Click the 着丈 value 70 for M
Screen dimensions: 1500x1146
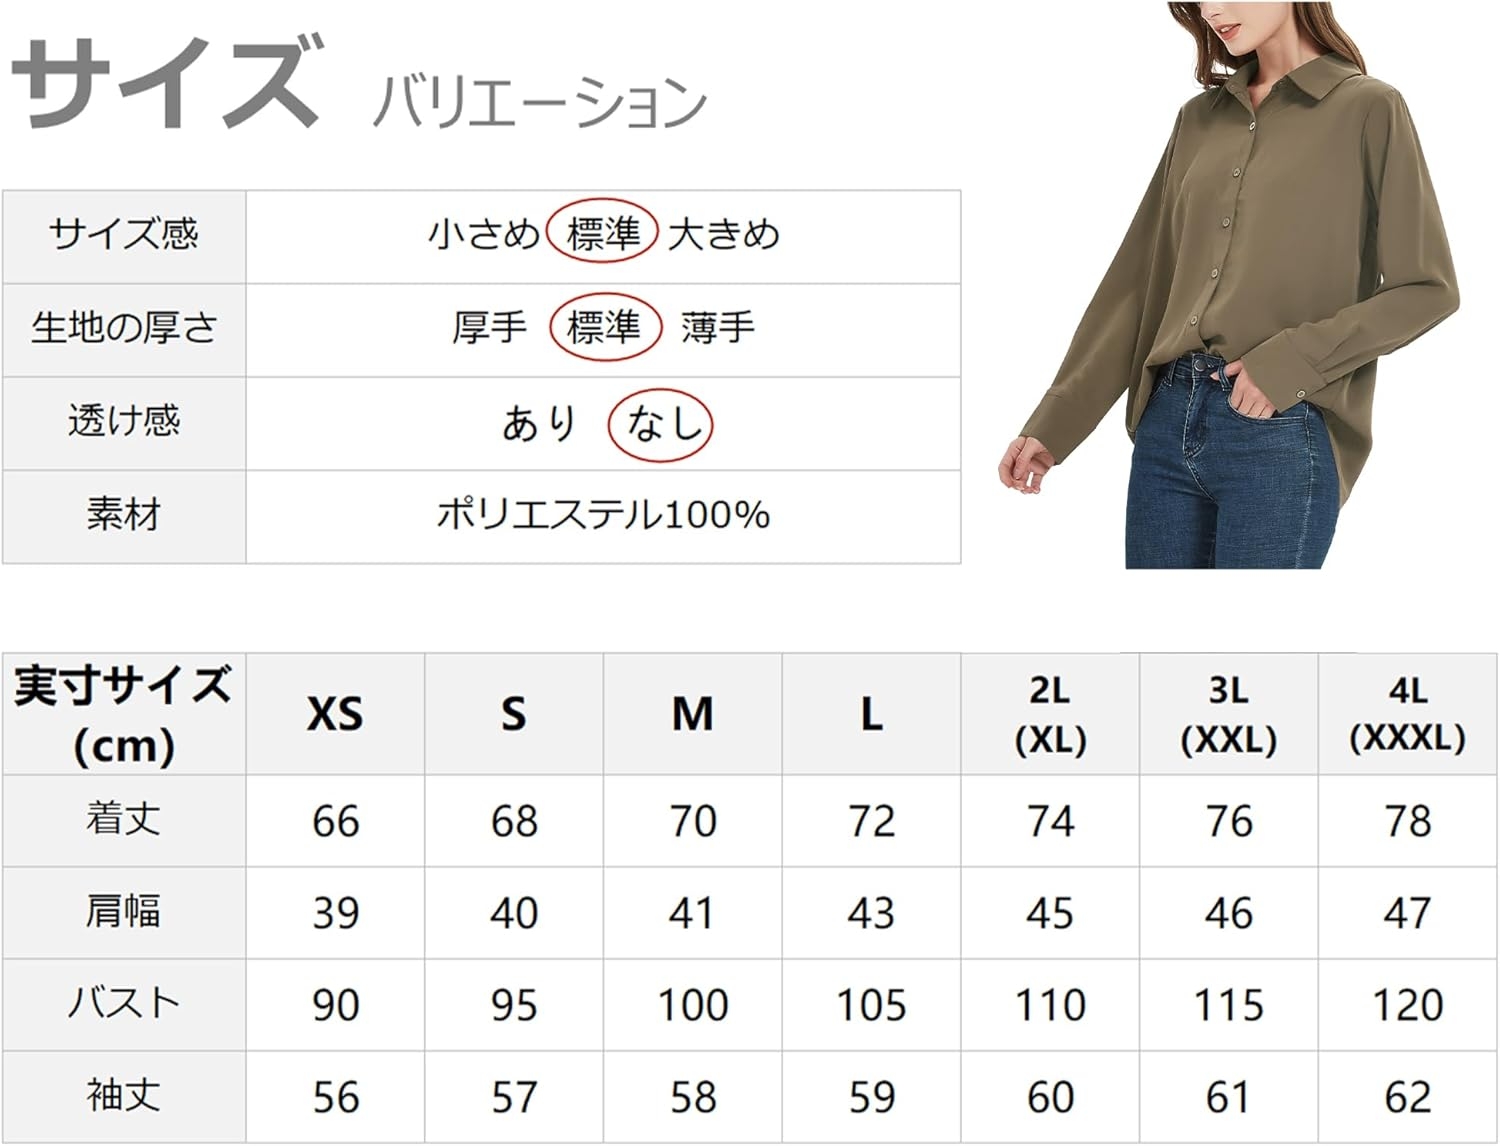[692, 822]
